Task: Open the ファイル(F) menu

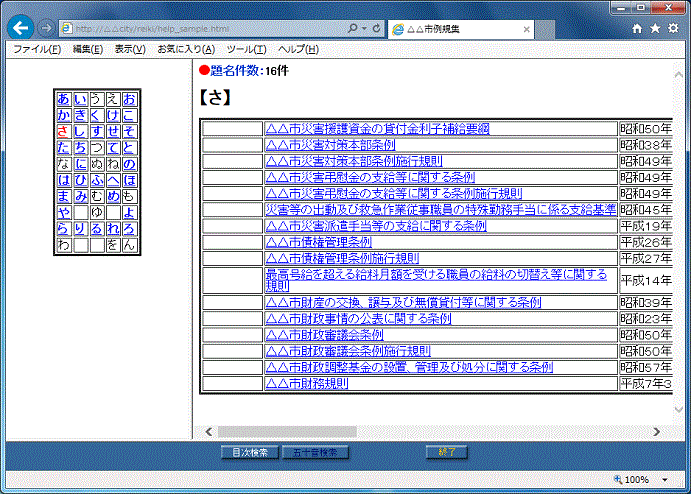Action: 36,49
